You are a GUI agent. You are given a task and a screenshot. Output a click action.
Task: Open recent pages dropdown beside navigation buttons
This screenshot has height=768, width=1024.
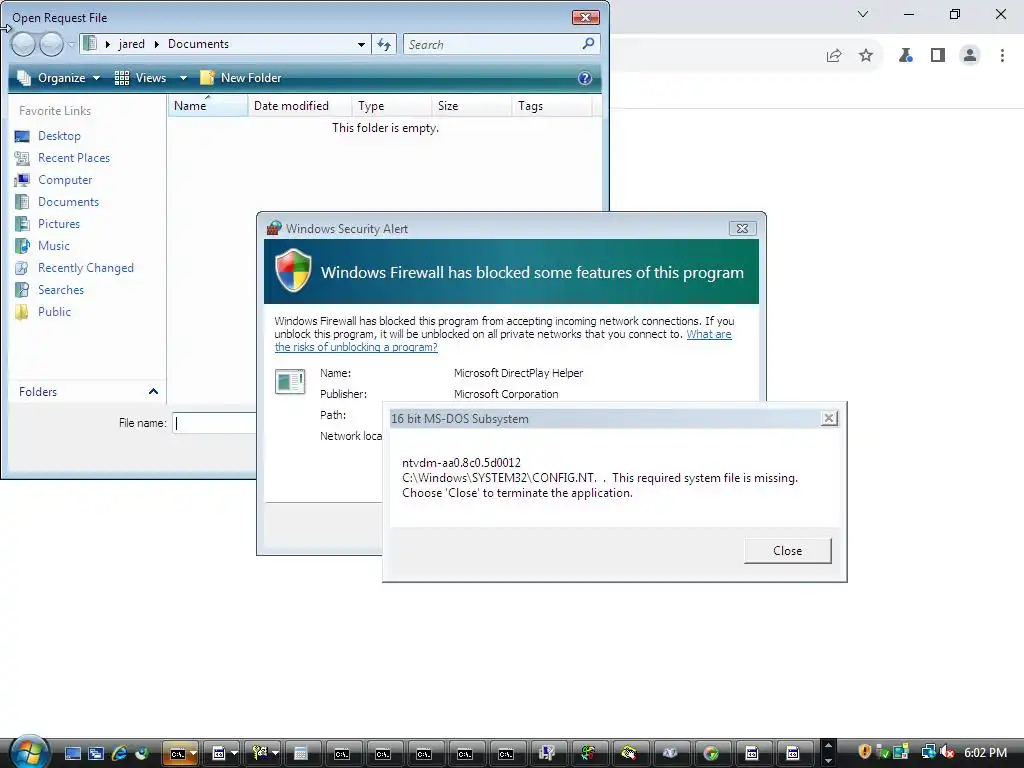71,44
